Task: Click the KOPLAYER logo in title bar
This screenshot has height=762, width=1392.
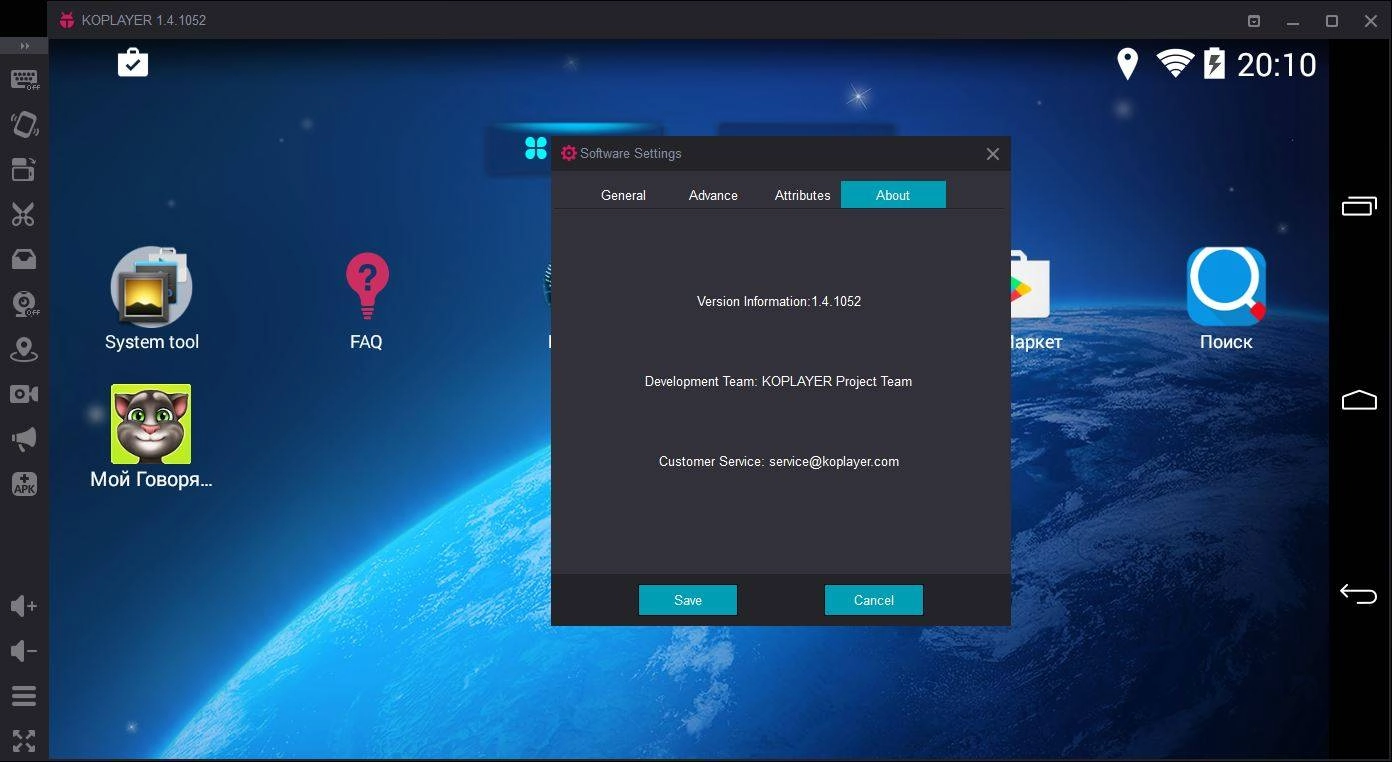Action: [x=67, y=20]
